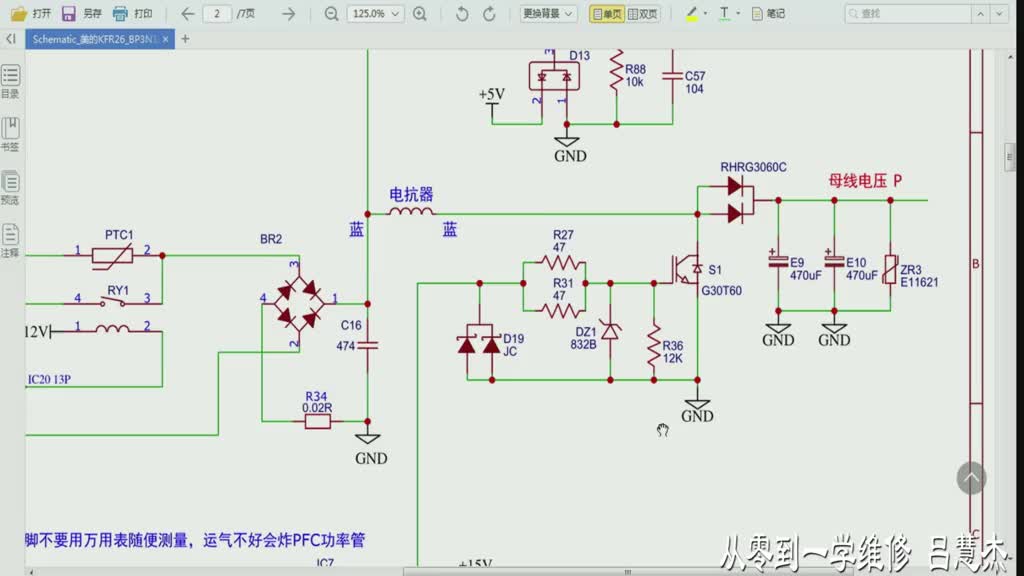Open the highlighter color dropdown arrow
This screenshot has width=1024, height=576.
coord(706,14)
